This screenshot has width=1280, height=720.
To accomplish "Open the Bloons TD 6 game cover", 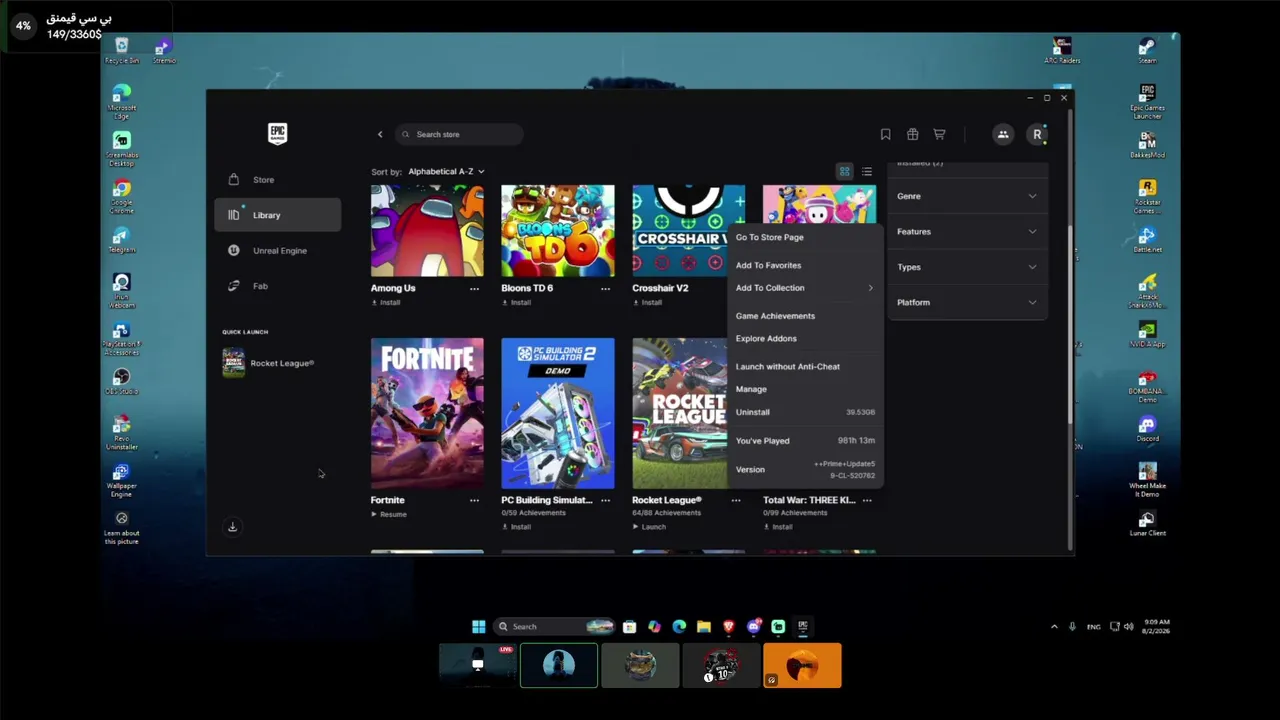I will (x=558, y=230).
